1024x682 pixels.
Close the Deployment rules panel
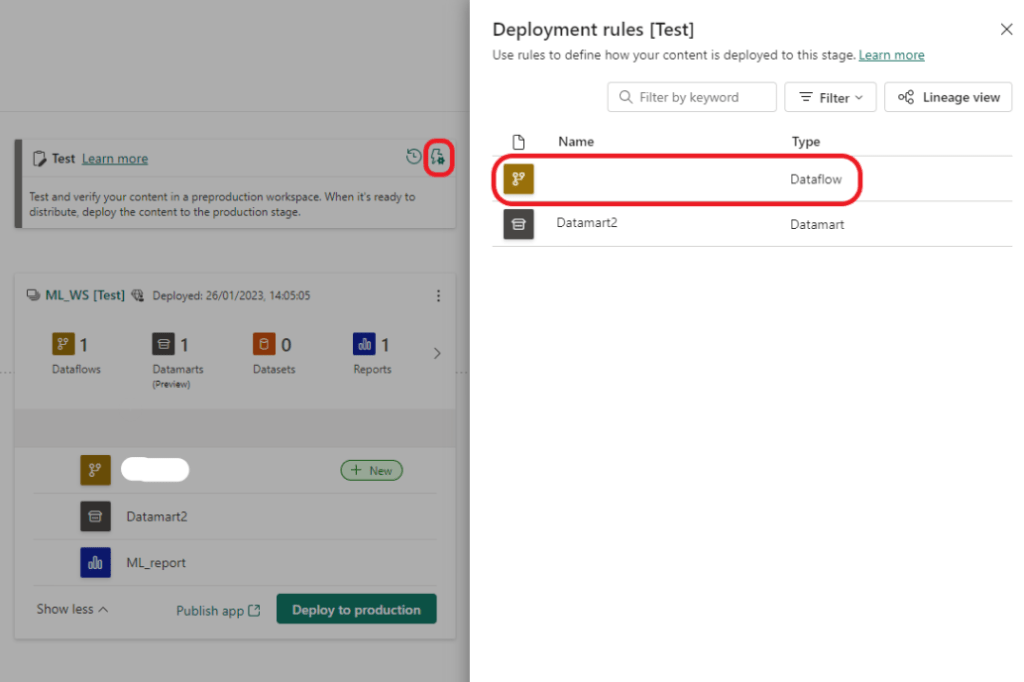pos(1006,30)
